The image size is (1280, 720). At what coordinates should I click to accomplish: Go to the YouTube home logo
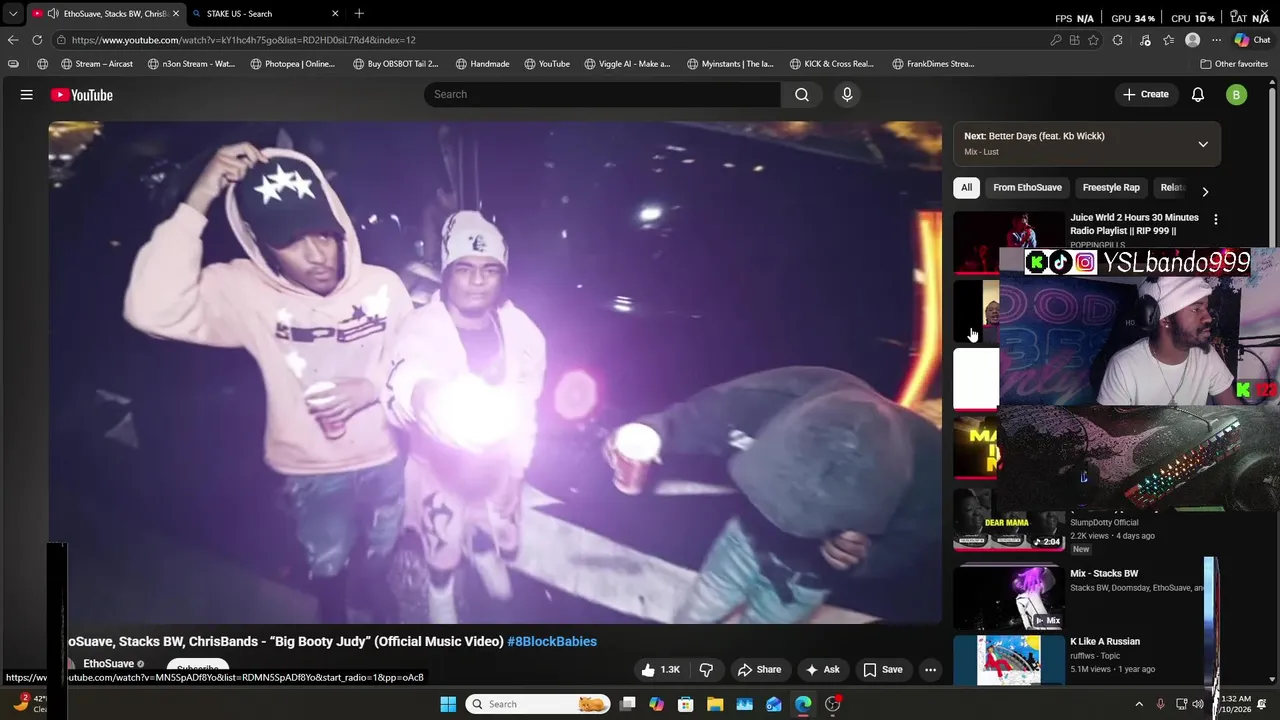coord(82,95)
